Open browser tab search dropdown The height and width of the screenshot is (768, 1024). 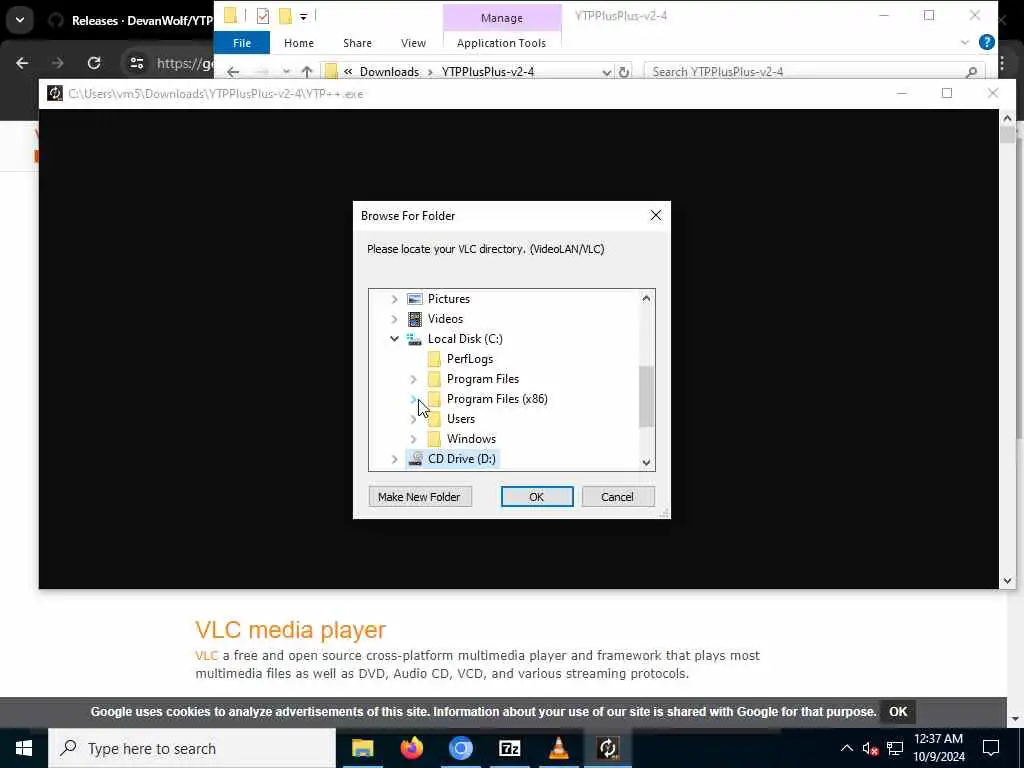pyautogui.click(x=20, y=20)
